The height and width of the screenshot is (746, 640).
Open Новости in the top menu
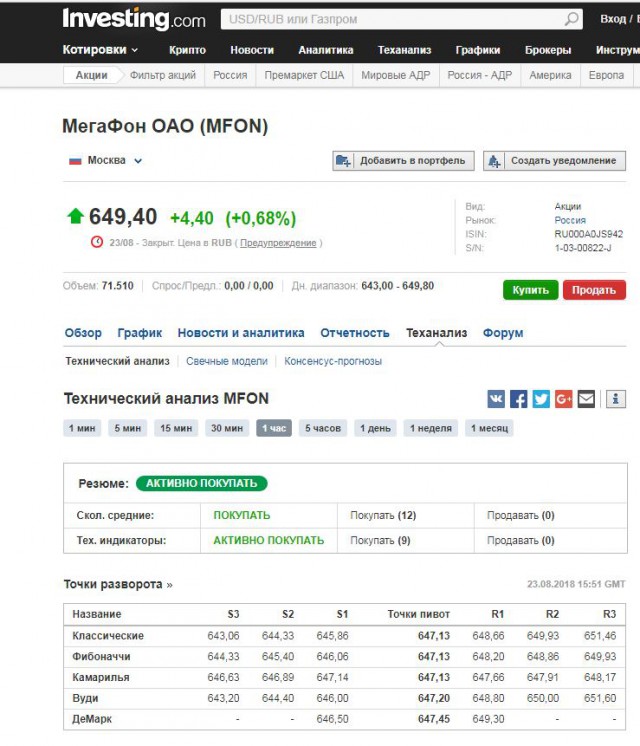coord(252,50)
